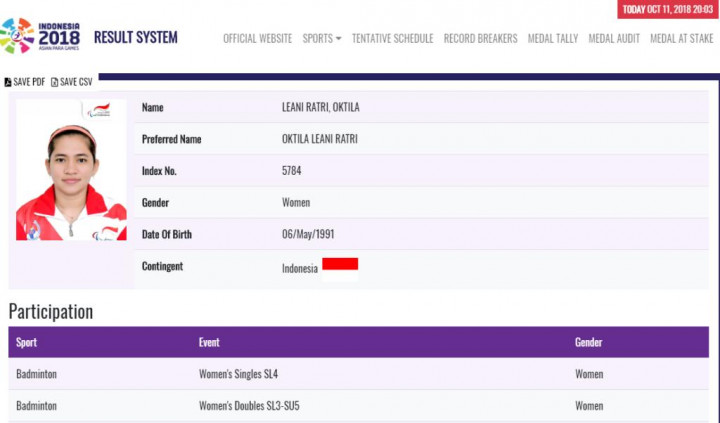Open Medal Audit section
This screenshot has height=423, width=720.
point(613,39)
